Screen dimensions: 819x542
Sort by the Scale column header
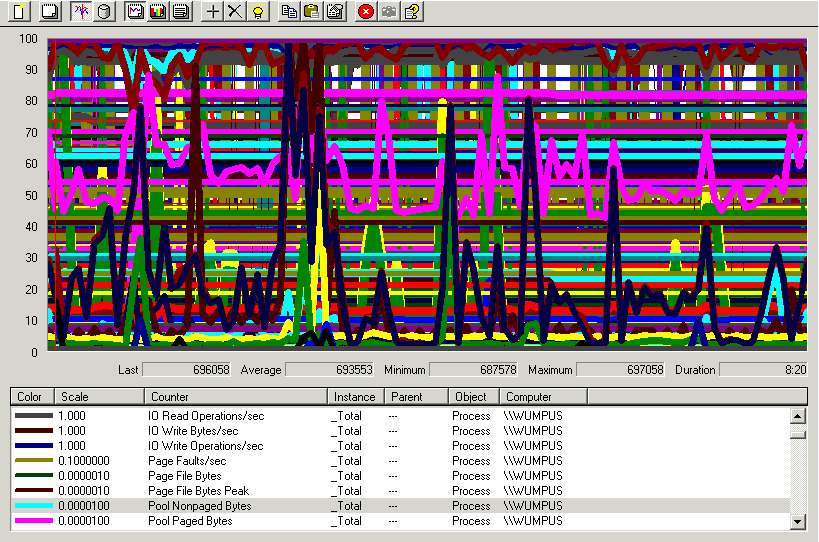tap(99, 396)
